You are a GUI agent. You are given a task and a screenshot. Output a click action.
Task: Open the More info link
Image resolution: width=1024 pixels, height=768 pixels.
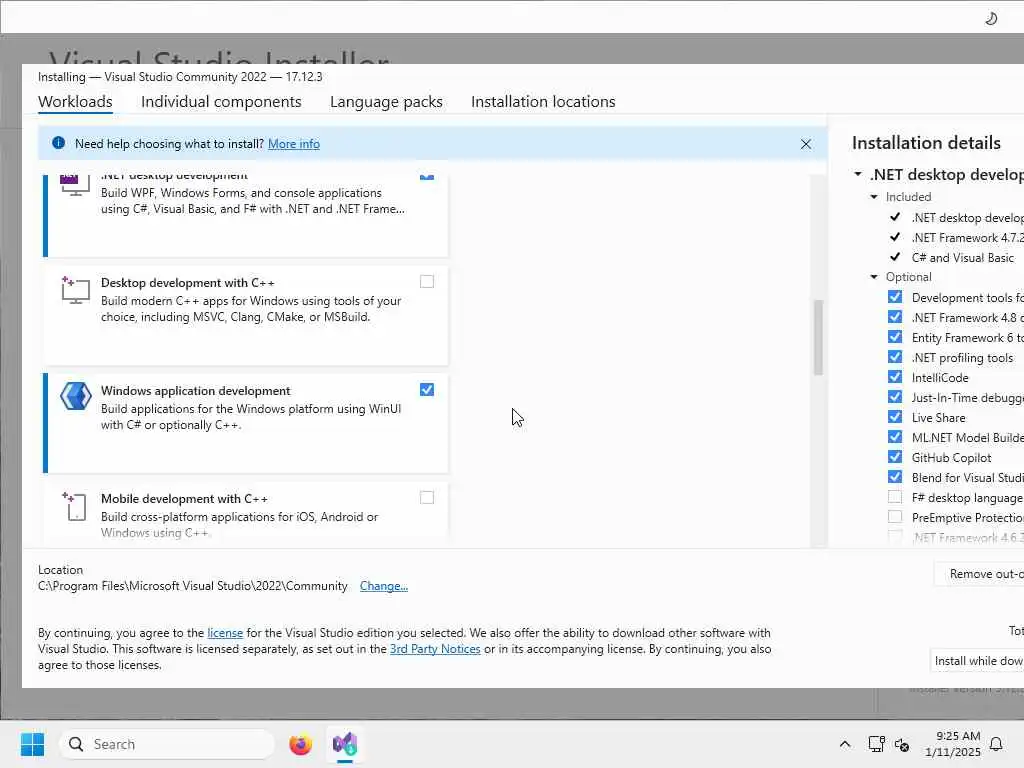[294, 144]
